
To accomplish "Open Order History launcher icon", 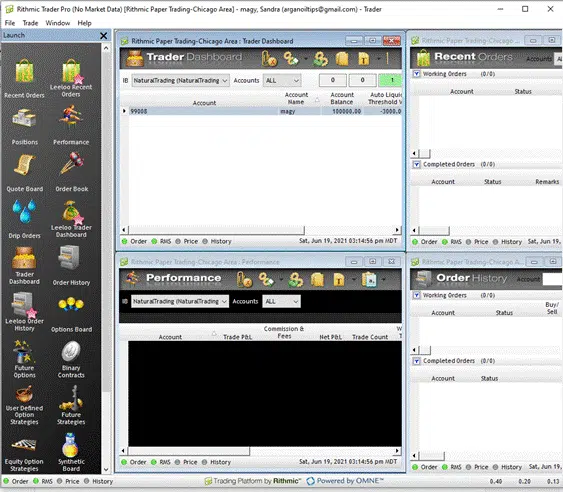I will [x=71, y=266].
